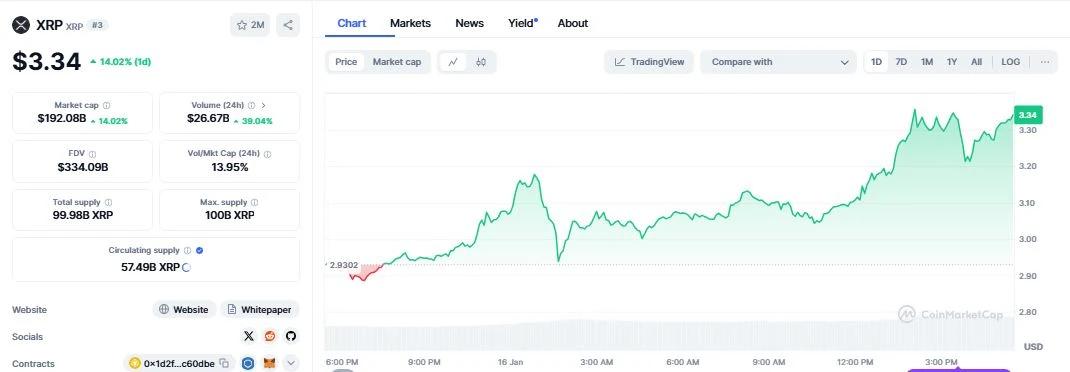Image resolution: width=1070 pixels, height=372 pixels.
Task: Toggle chart to Market cap view
Action: point(396,62)
